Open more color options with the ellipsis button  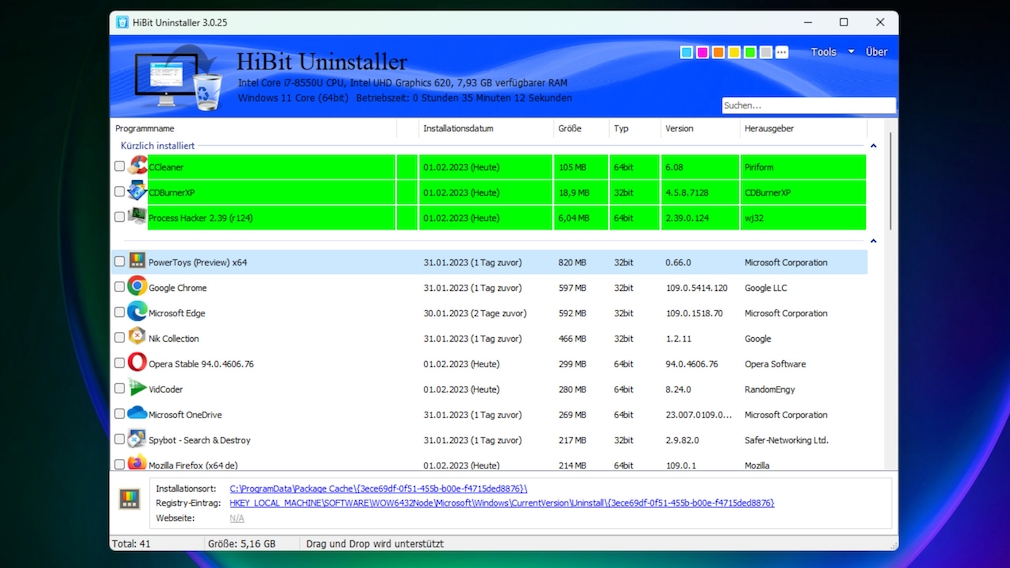782,52
